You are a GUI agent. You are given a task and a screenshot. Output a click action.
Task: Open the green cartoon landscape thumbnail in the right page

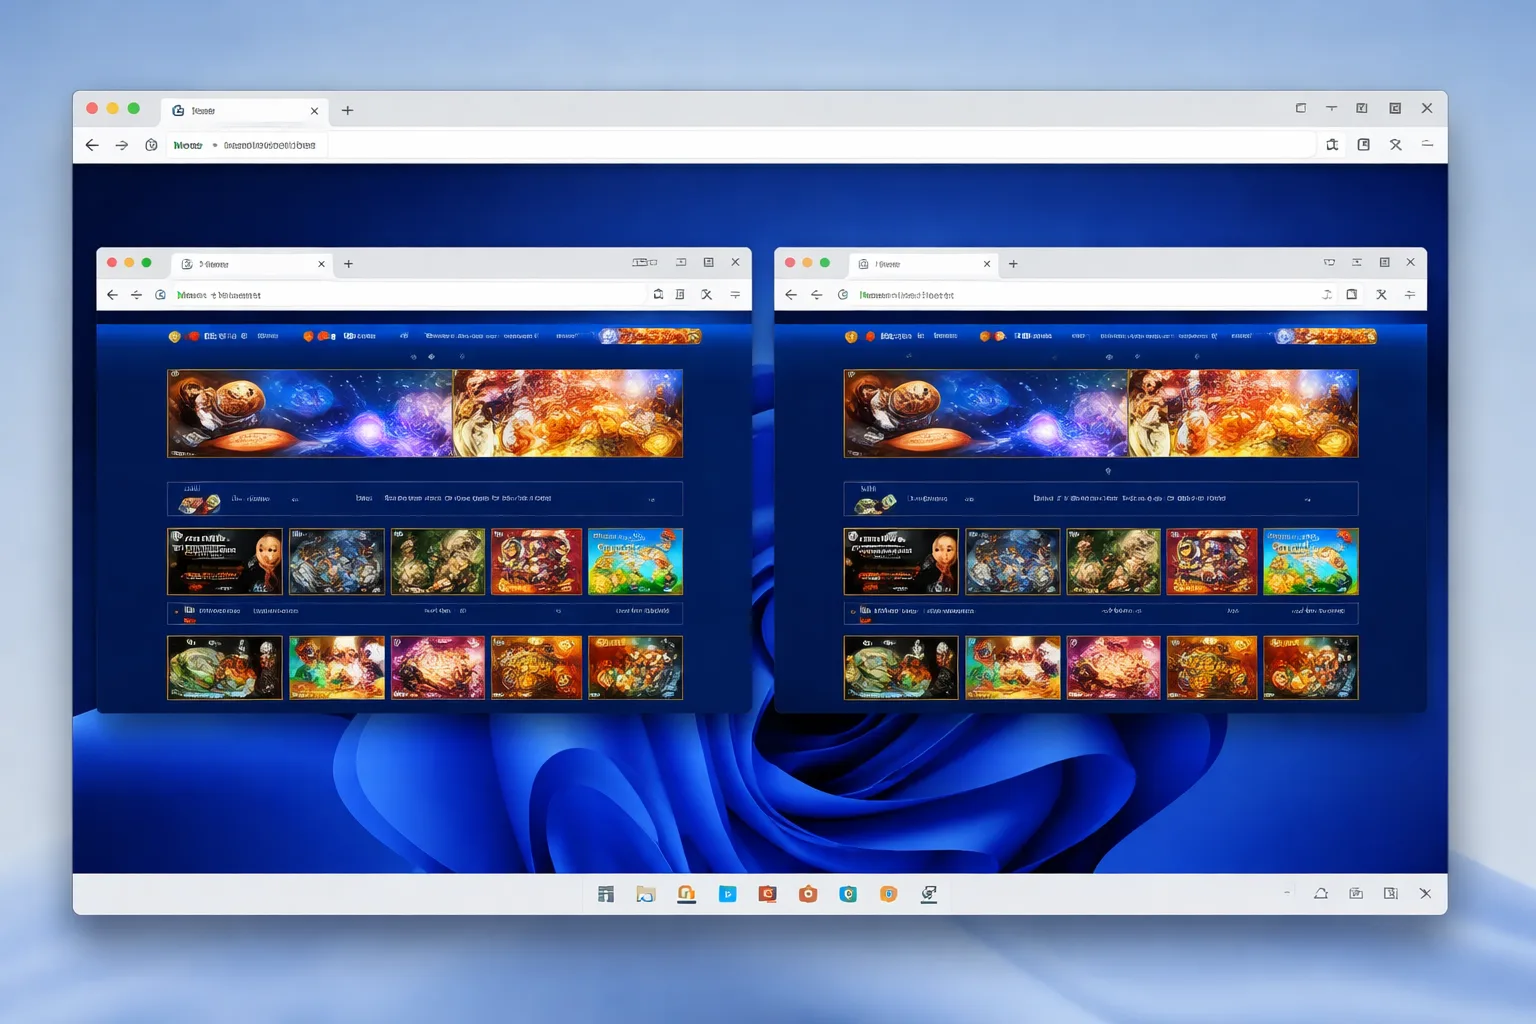point(1311,562)
